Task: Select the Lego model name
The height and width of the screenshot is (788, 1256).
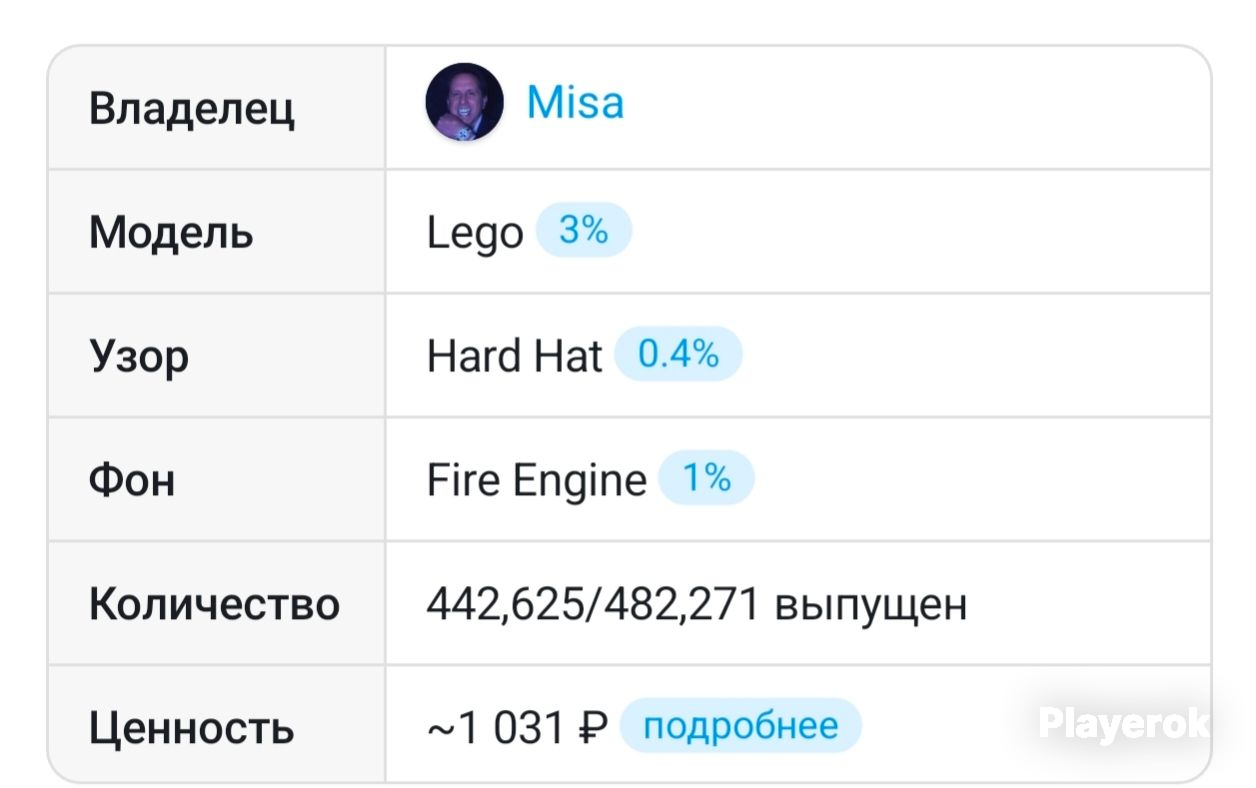Action: coord(475,234)
